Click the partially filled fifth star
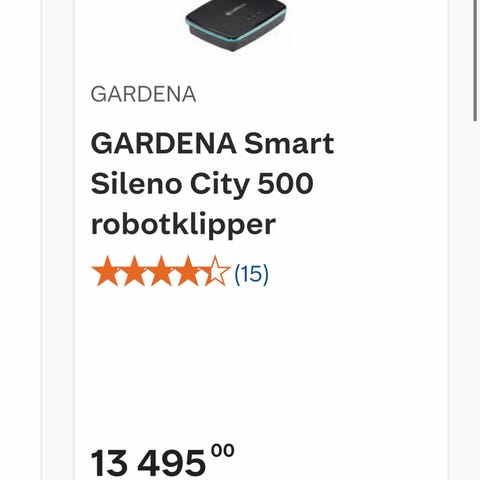Image resolution: width=480 pixels, height=480 pixels. pos(216,271)
